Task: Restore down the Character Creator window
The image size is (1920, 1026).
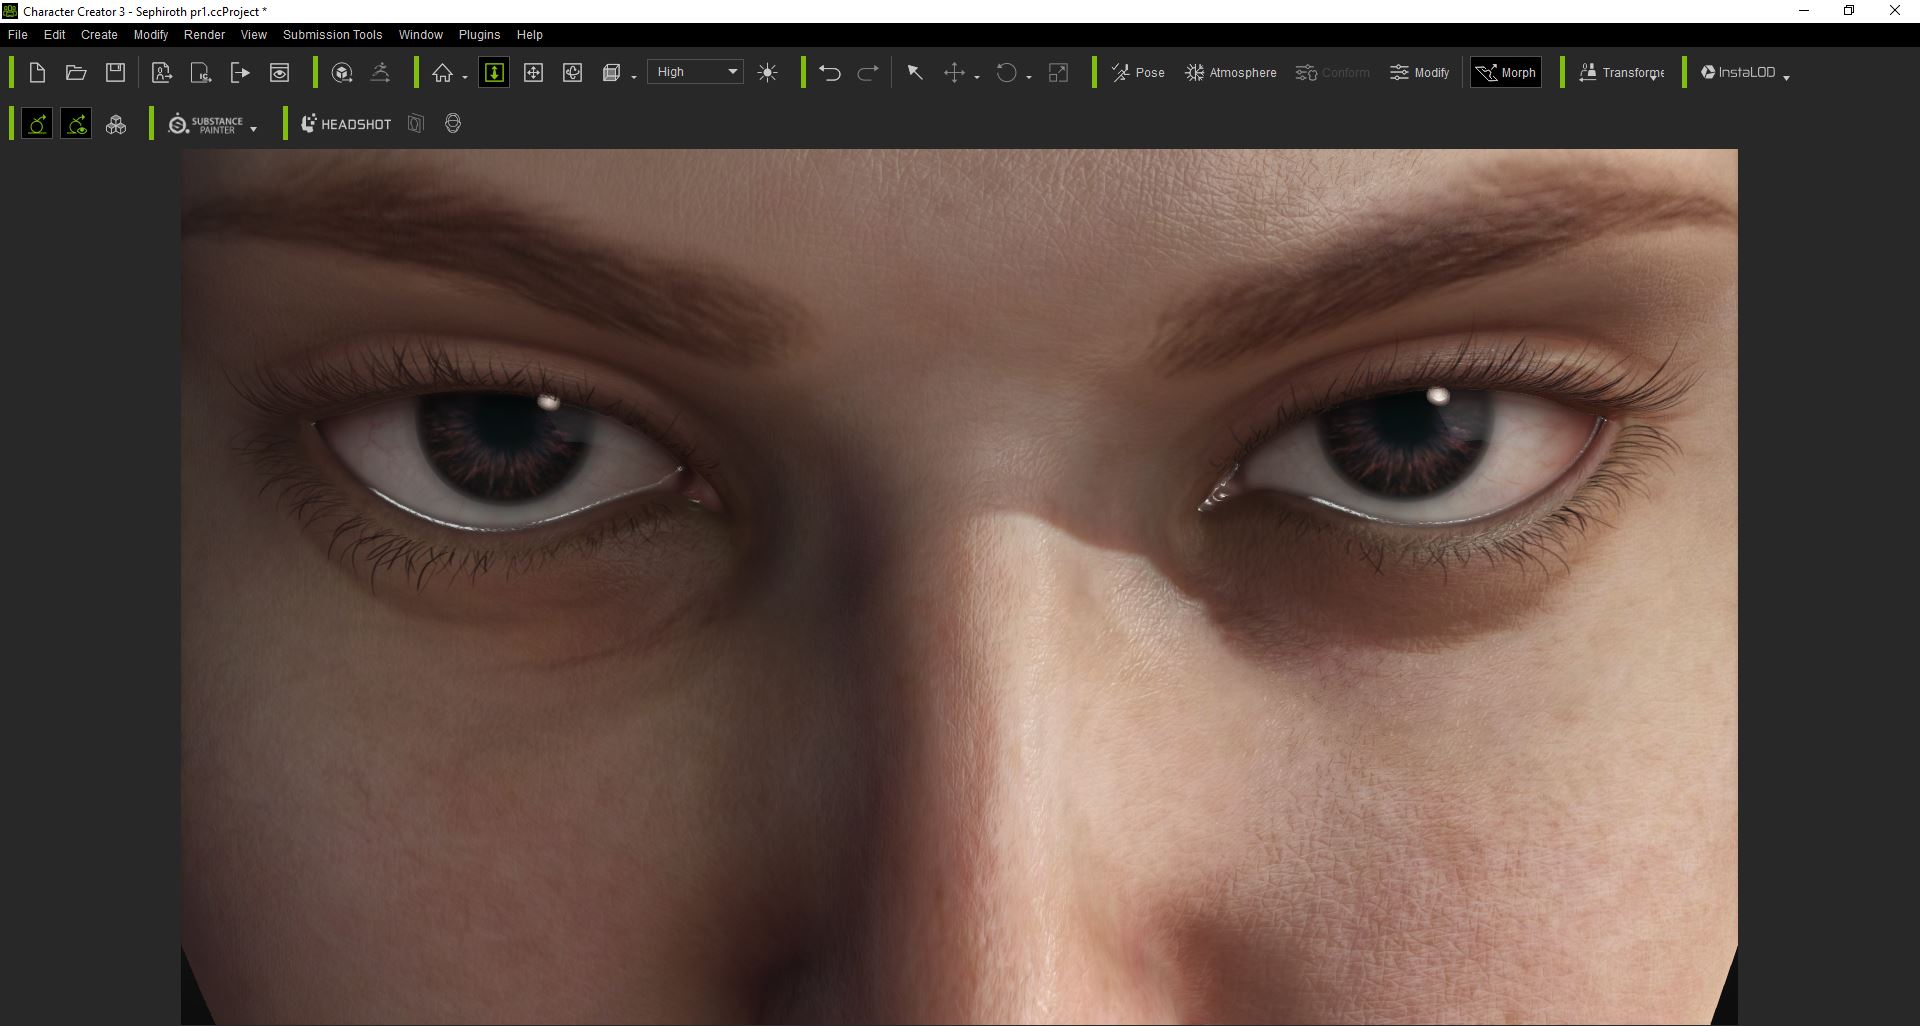Action: [x=1849, y=11]
